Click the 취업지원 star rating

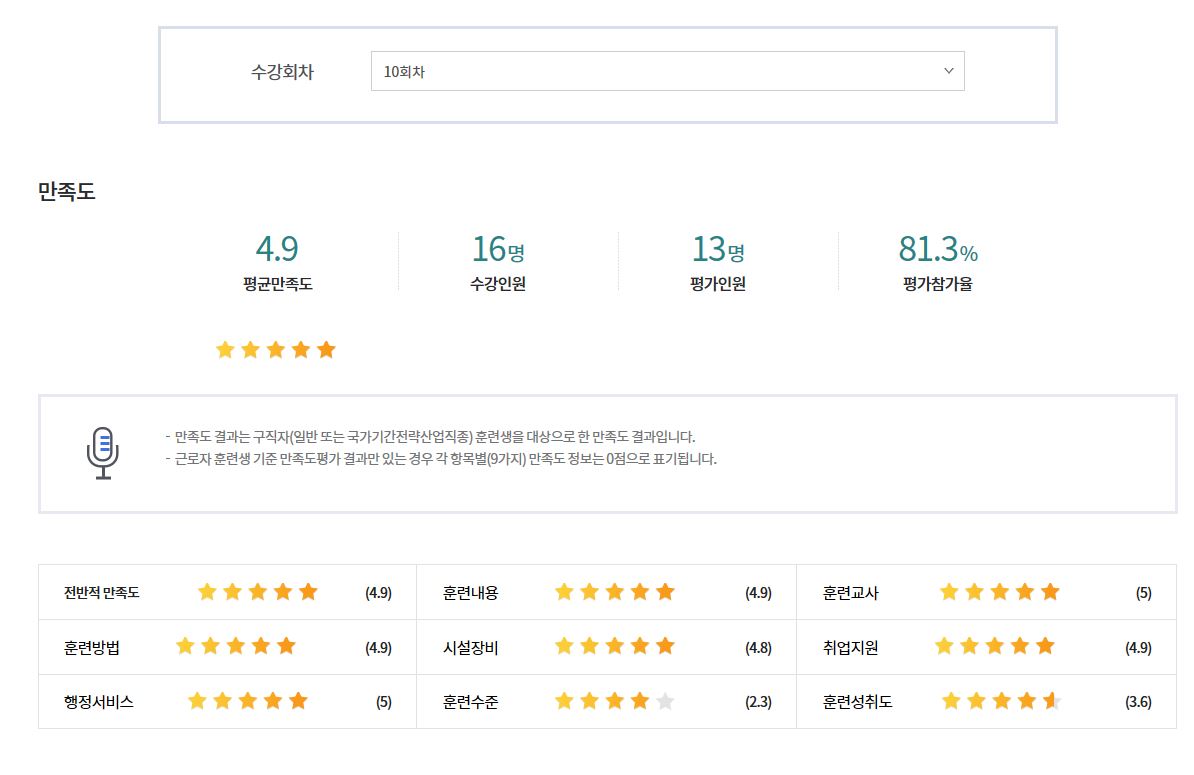click(x=994, y=646)
